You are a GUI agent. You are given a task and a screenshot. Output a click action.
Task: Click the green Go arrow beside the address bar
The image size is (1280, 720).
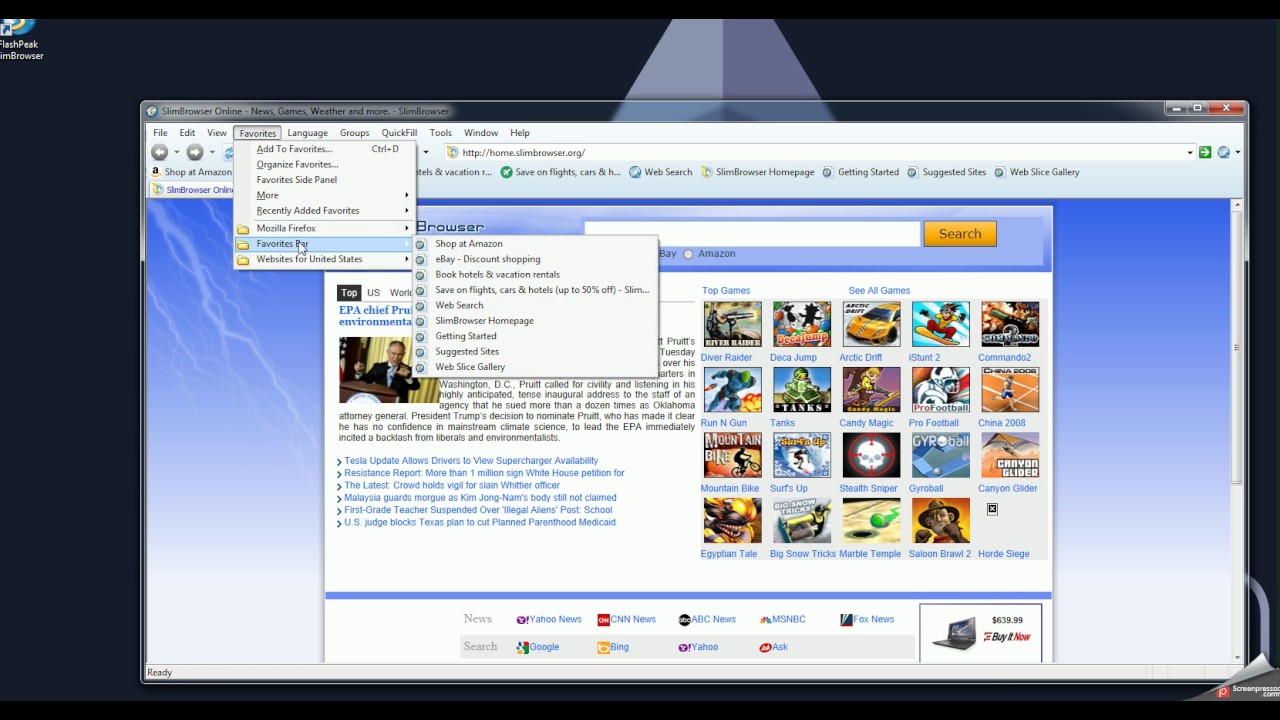1205,152
